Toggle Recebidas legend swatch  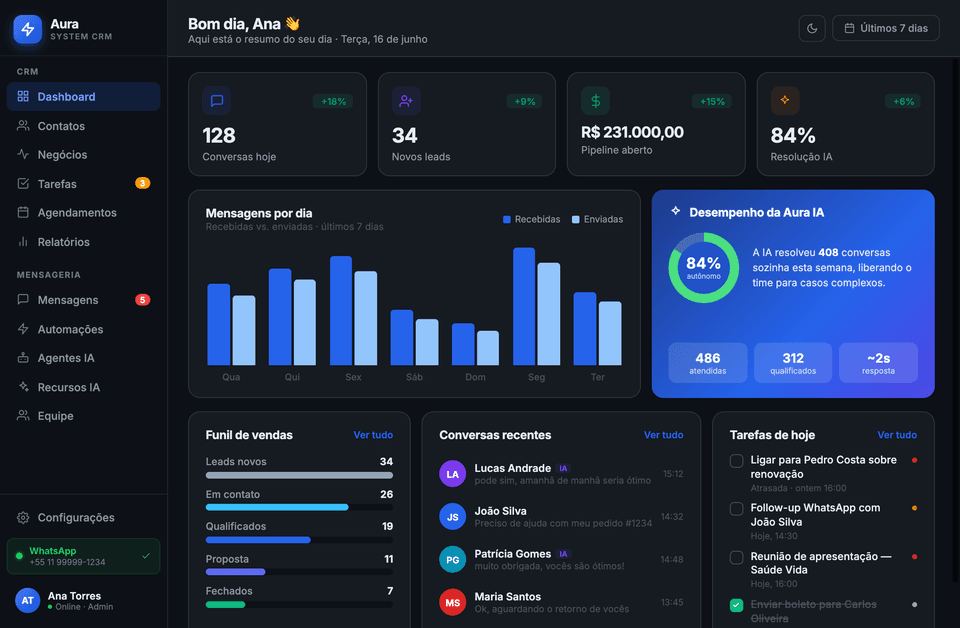[506, 219]
